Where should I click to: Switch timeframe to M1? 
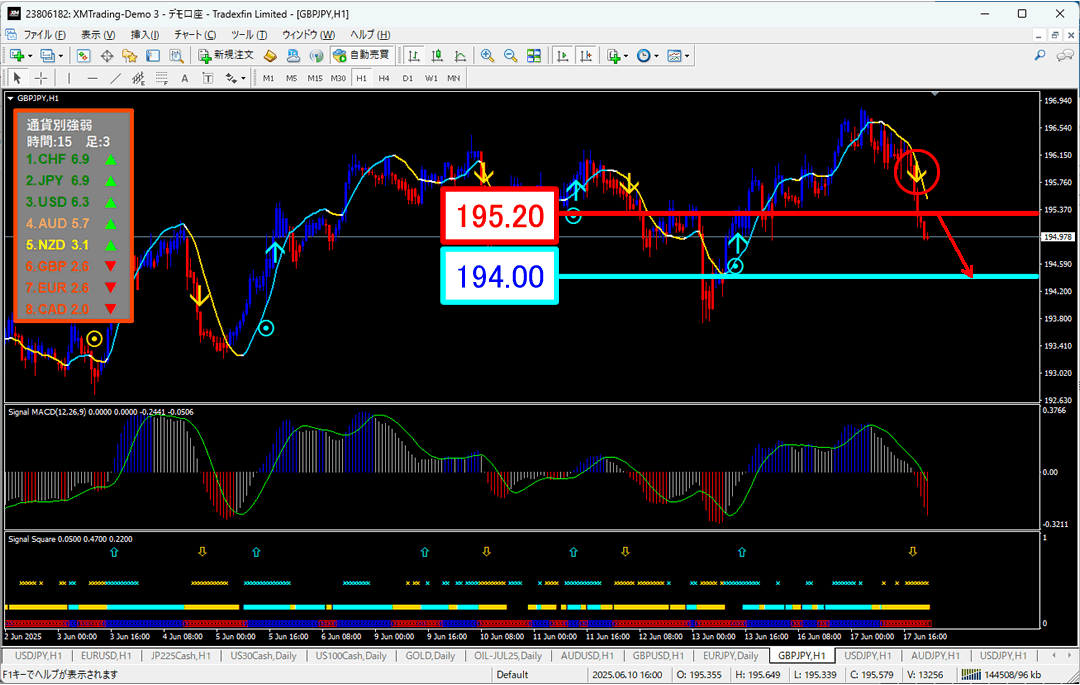tap(269, 78)
